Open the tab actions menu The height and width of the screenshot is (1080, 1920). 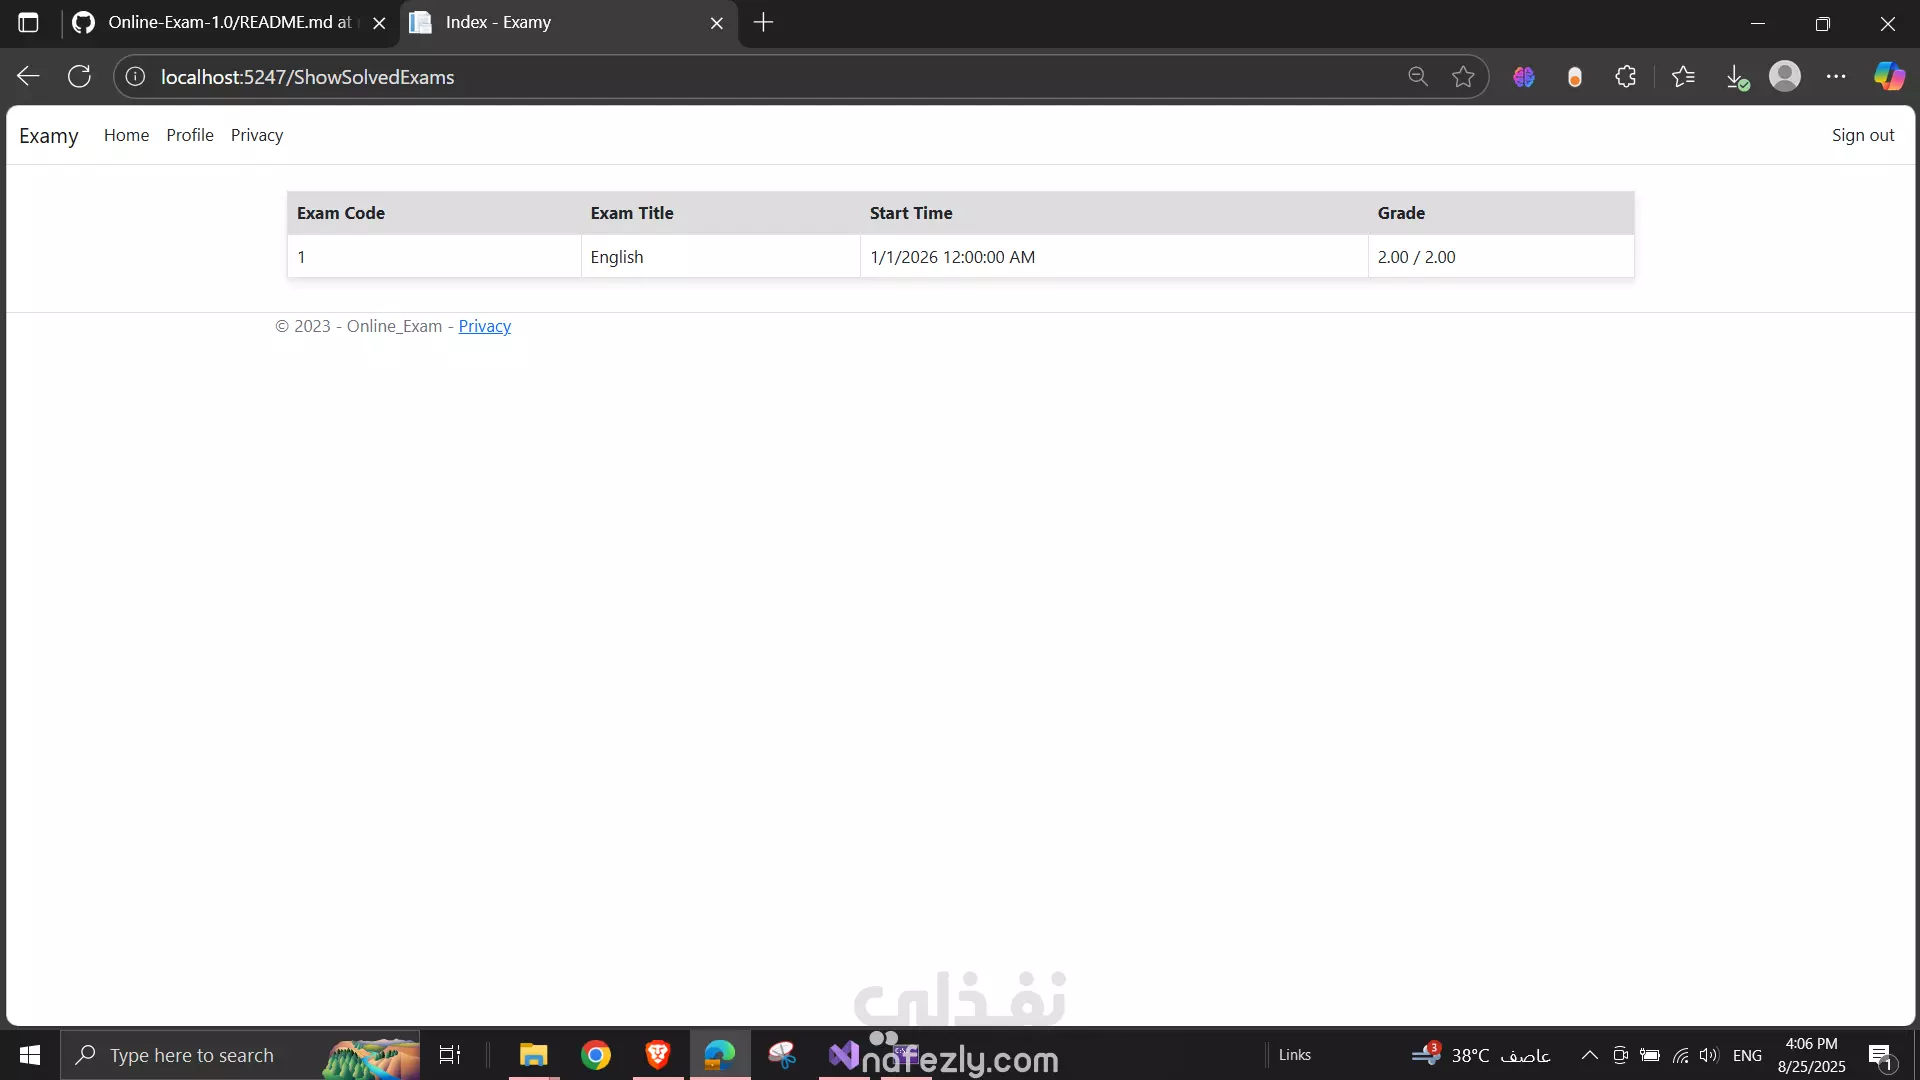click(29, 22)
